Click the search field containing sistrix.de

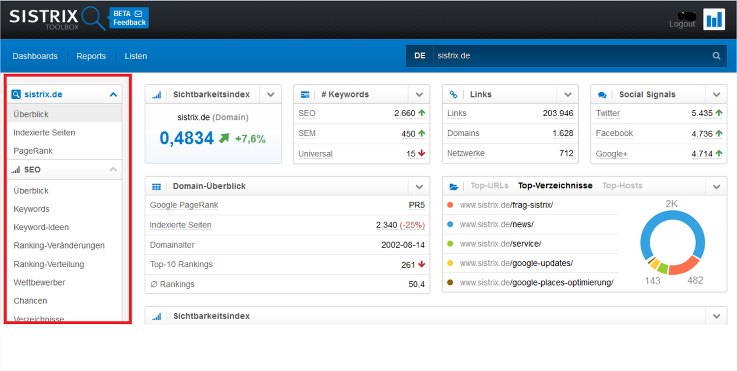click(x=570, y=55)
